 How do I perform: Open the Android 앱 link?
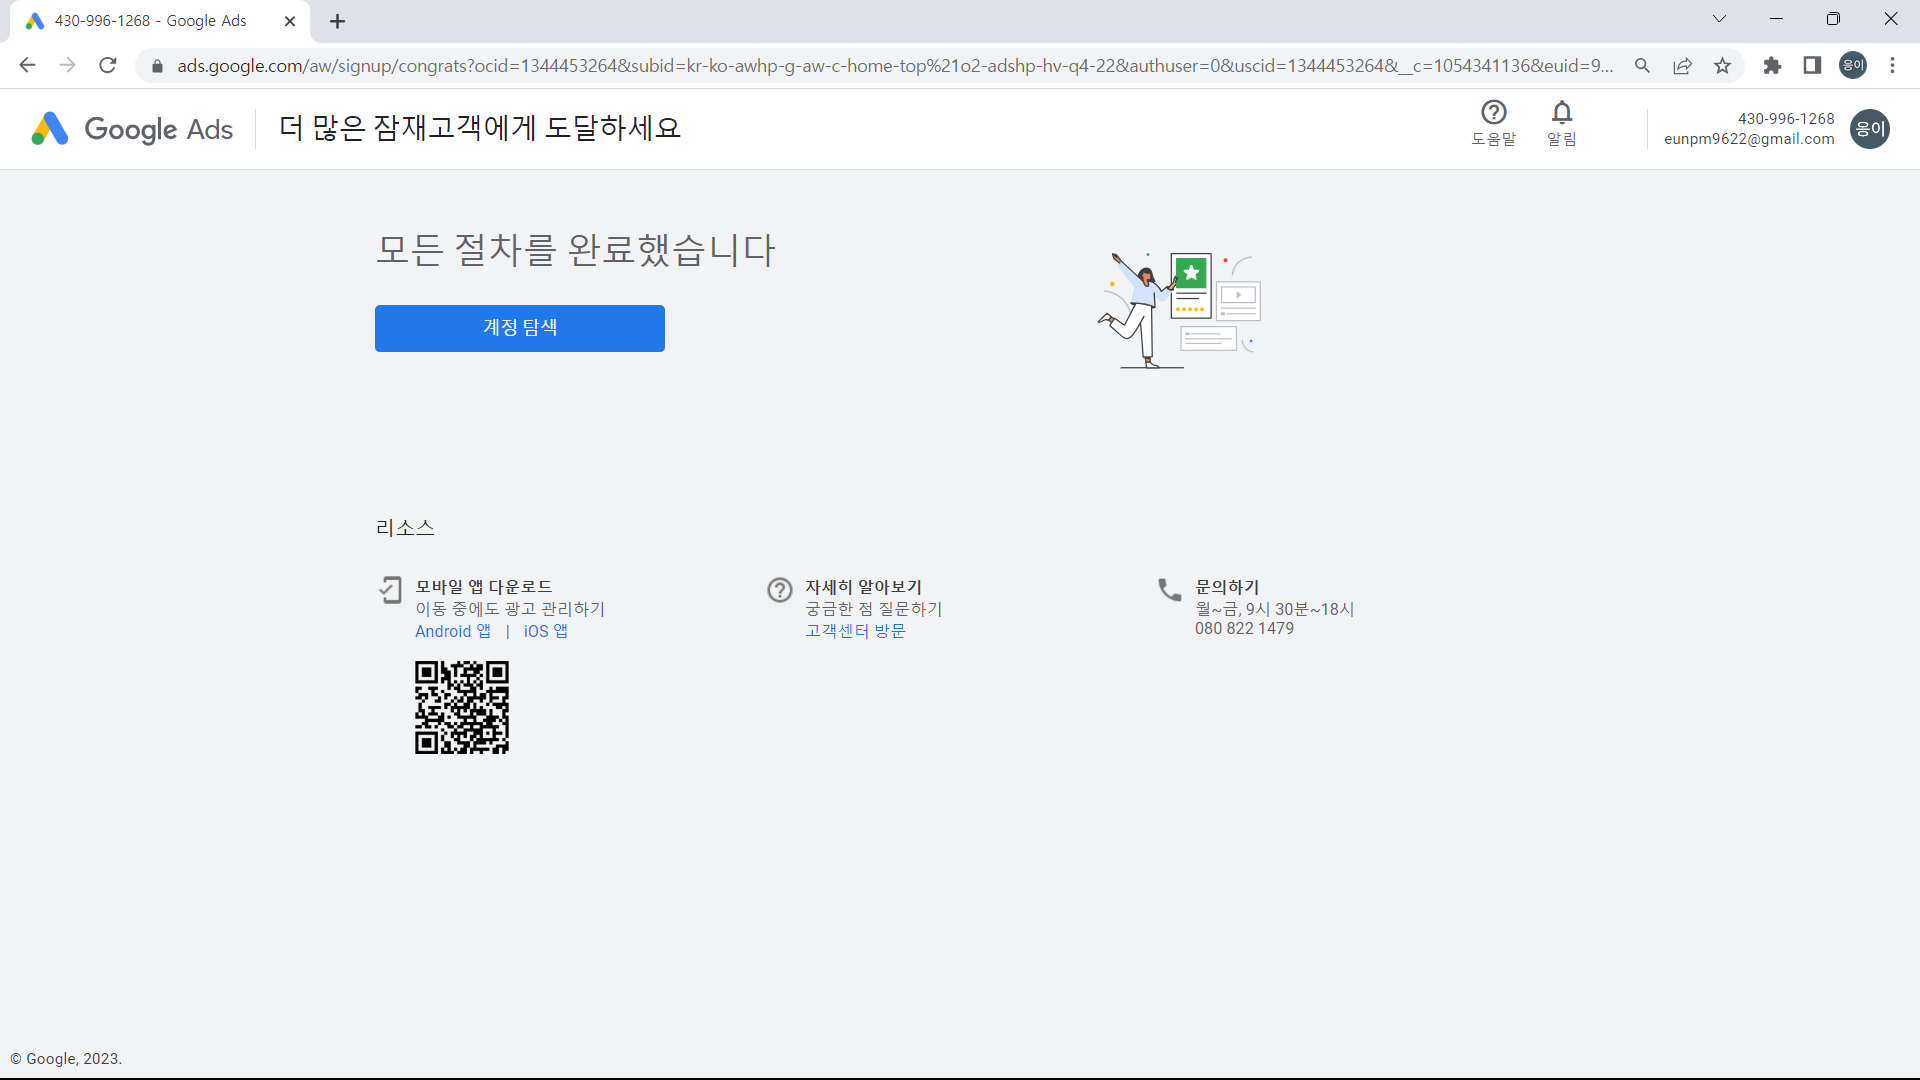[x=452, y=631]
